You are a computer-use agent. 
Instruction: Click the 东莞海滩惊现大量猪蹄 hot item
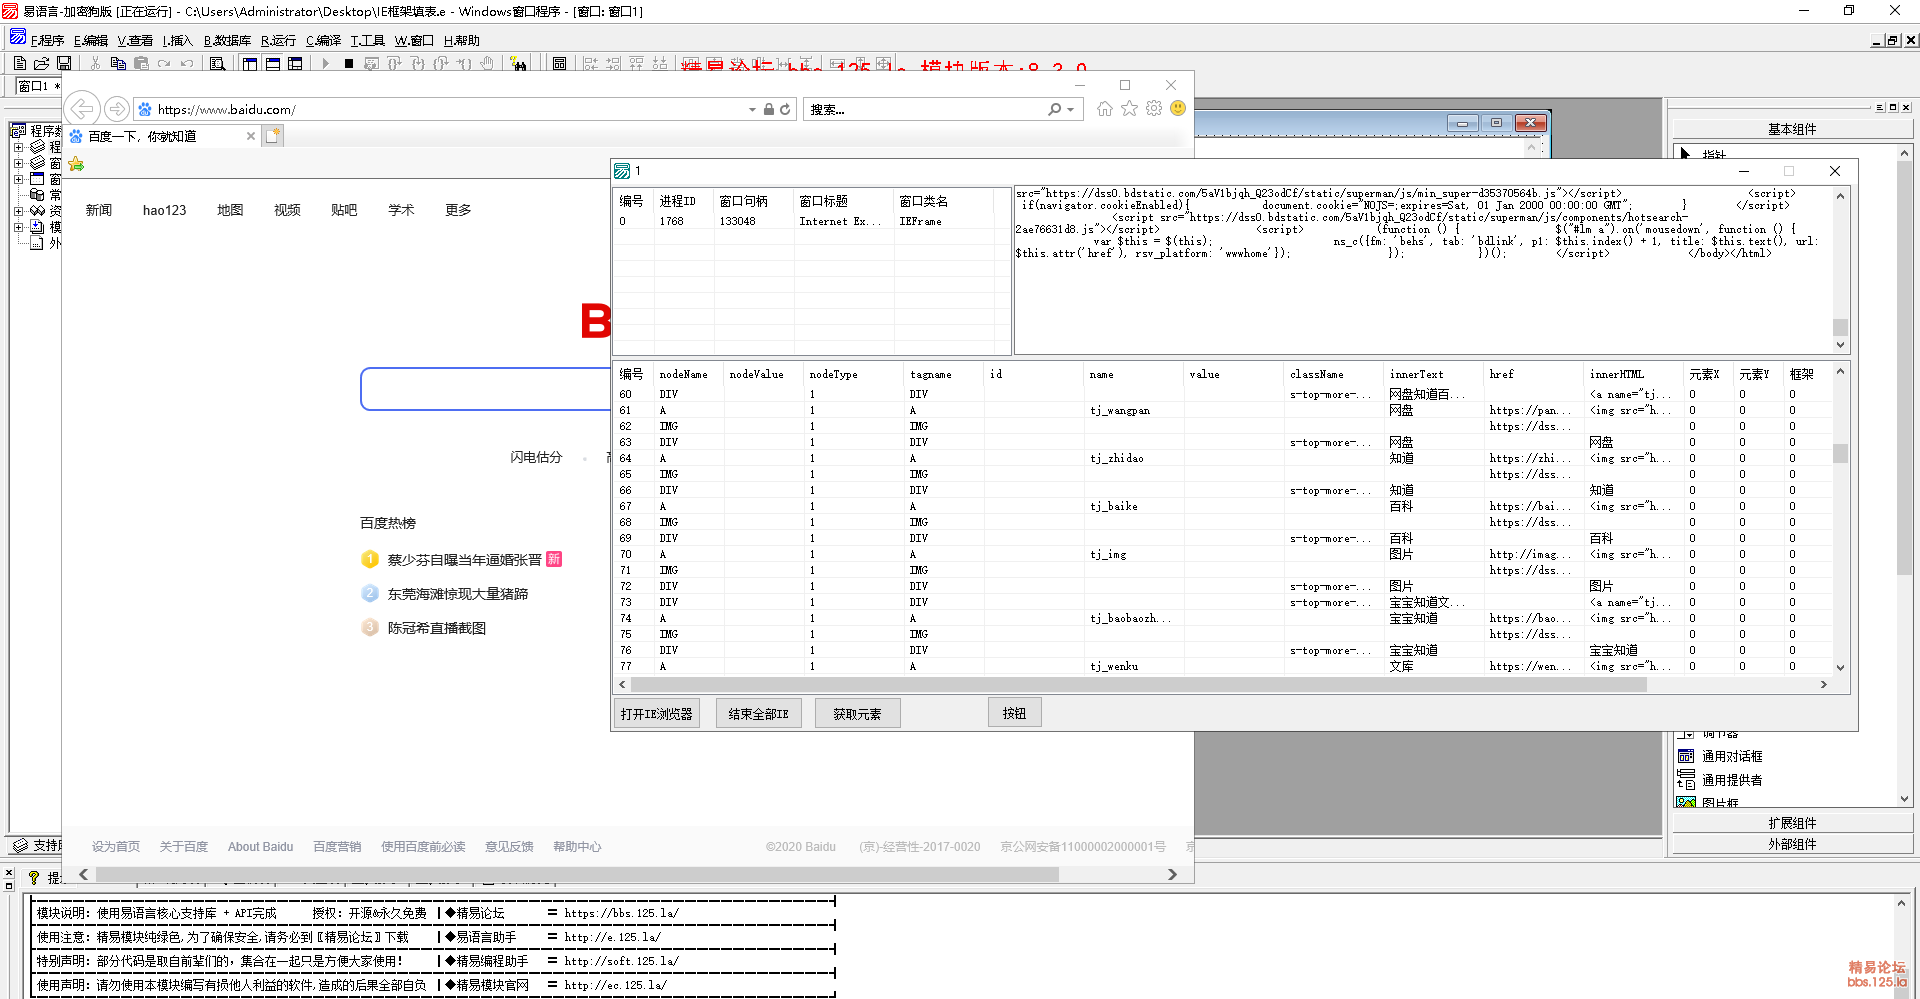458,594
